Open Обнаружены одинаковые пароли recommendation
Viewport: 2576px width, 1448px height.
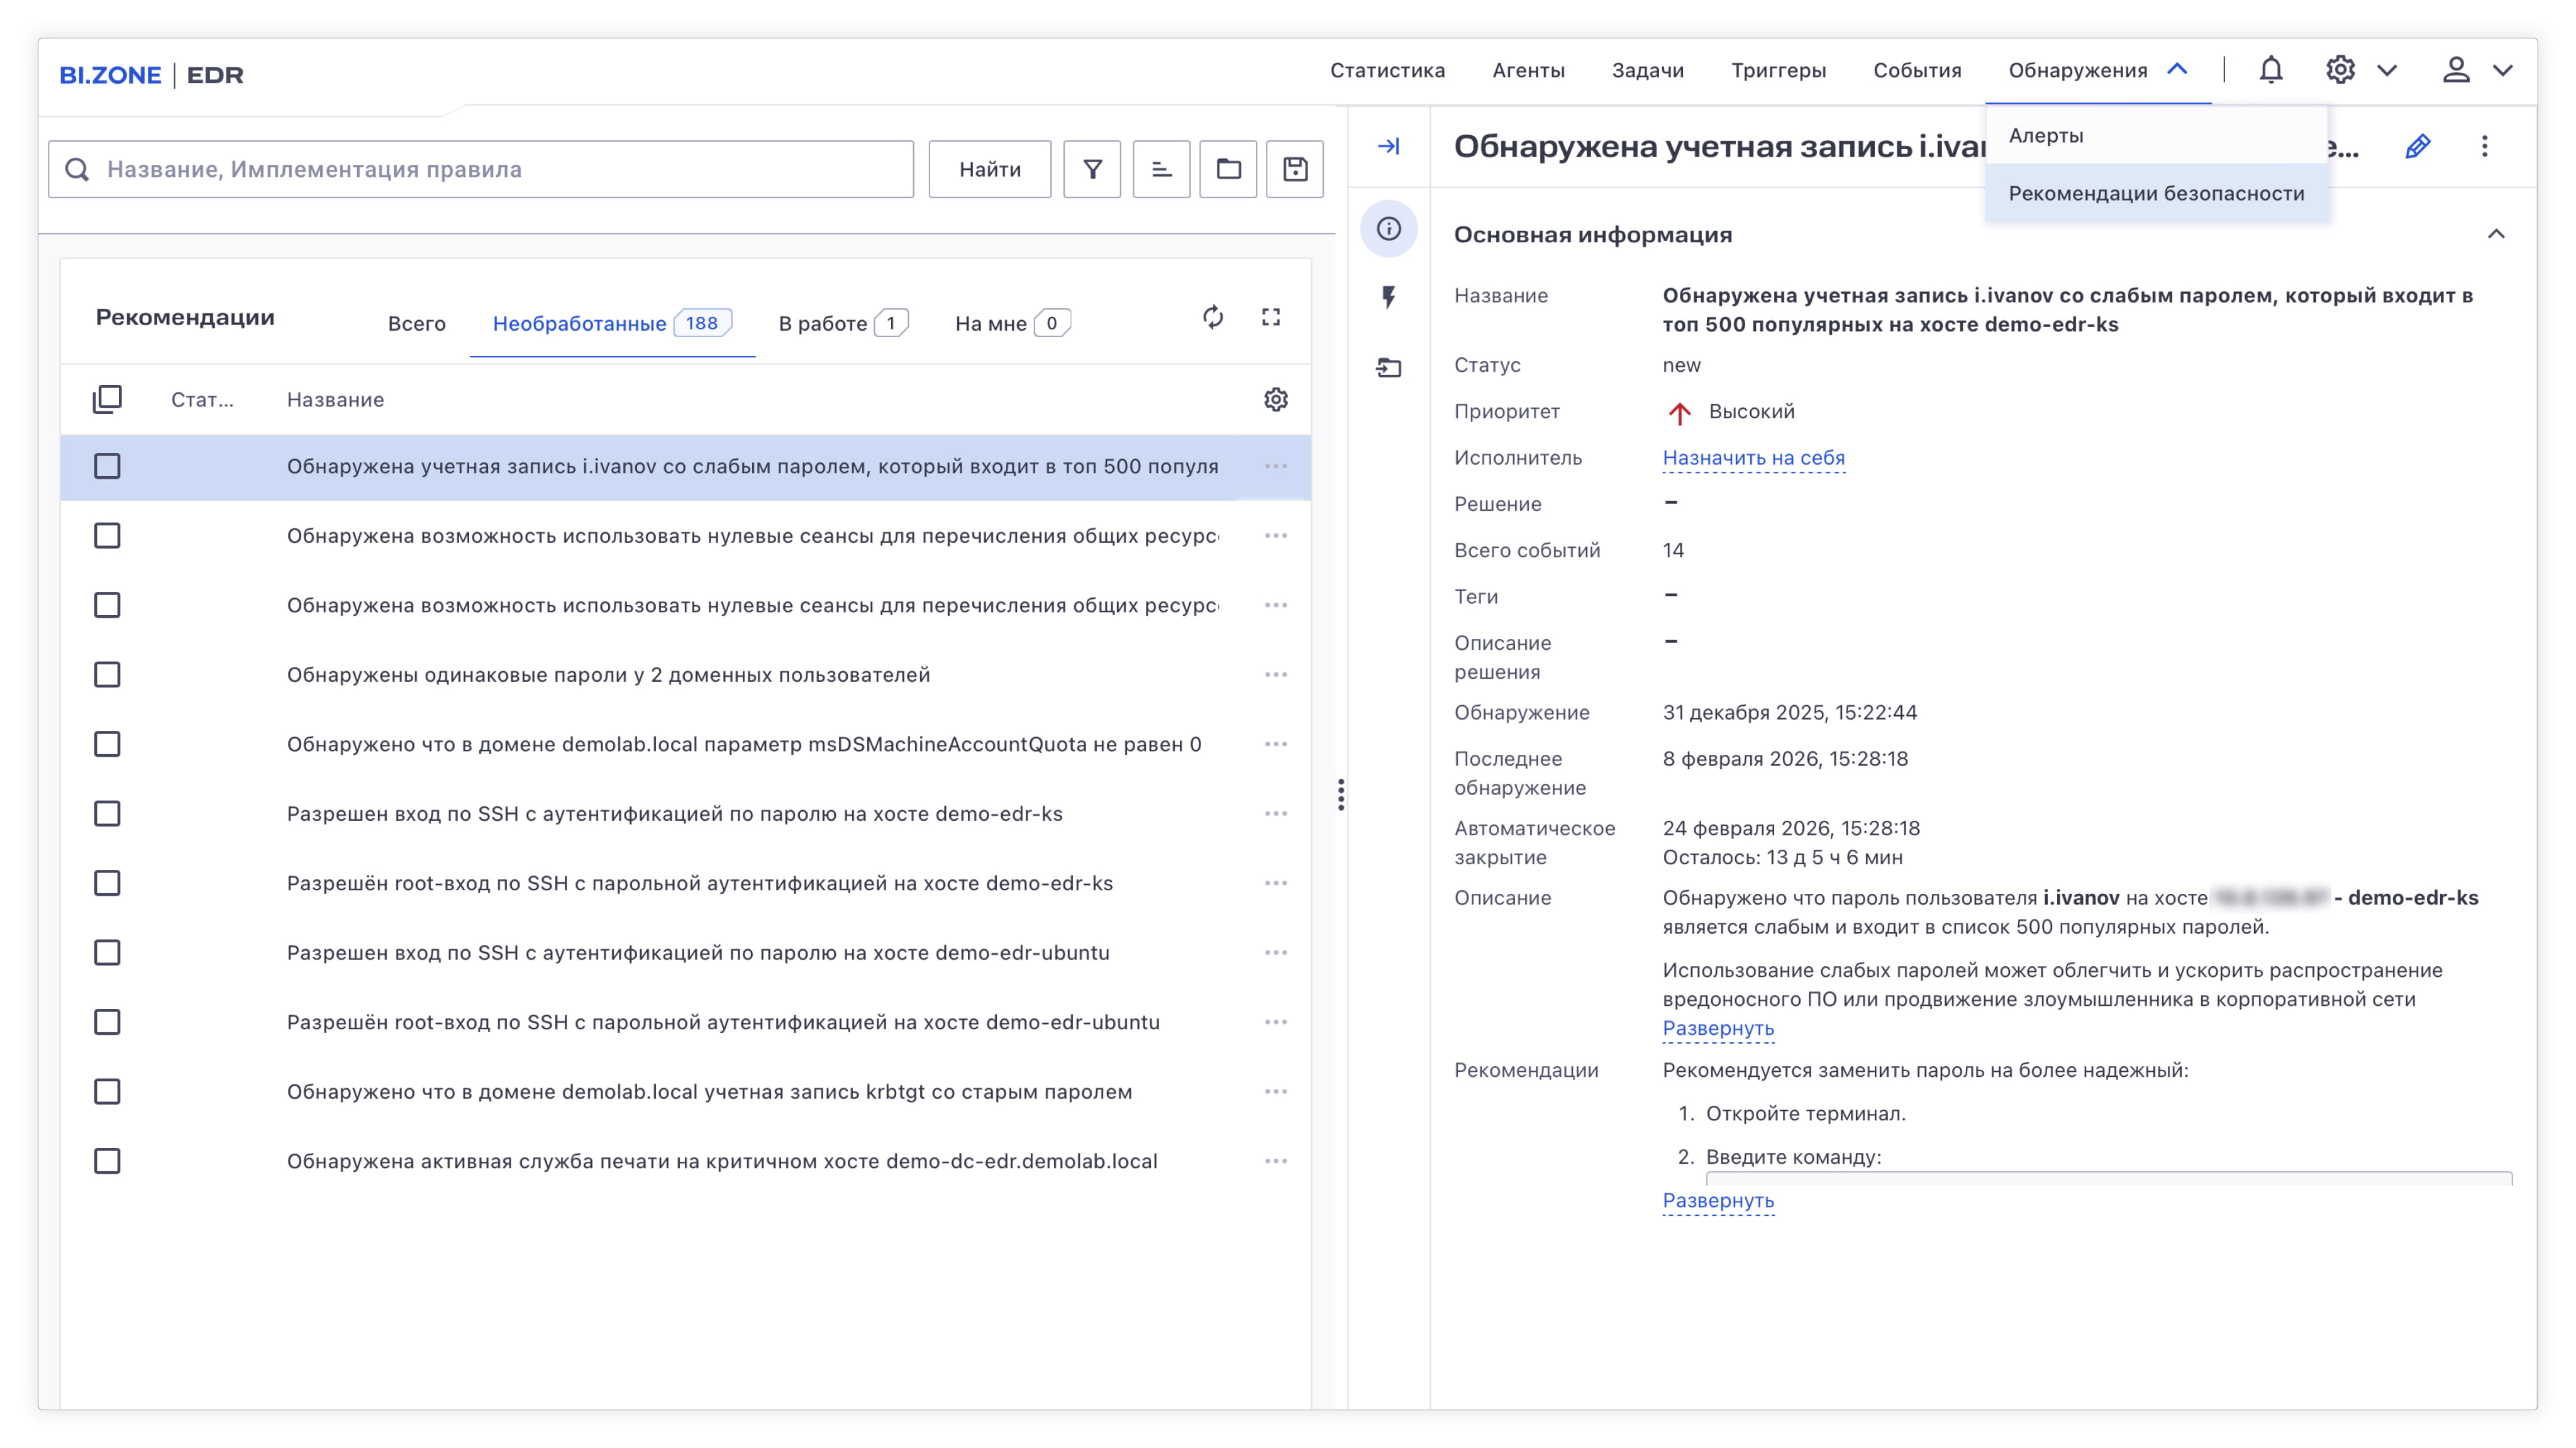(x=608, y=675)
